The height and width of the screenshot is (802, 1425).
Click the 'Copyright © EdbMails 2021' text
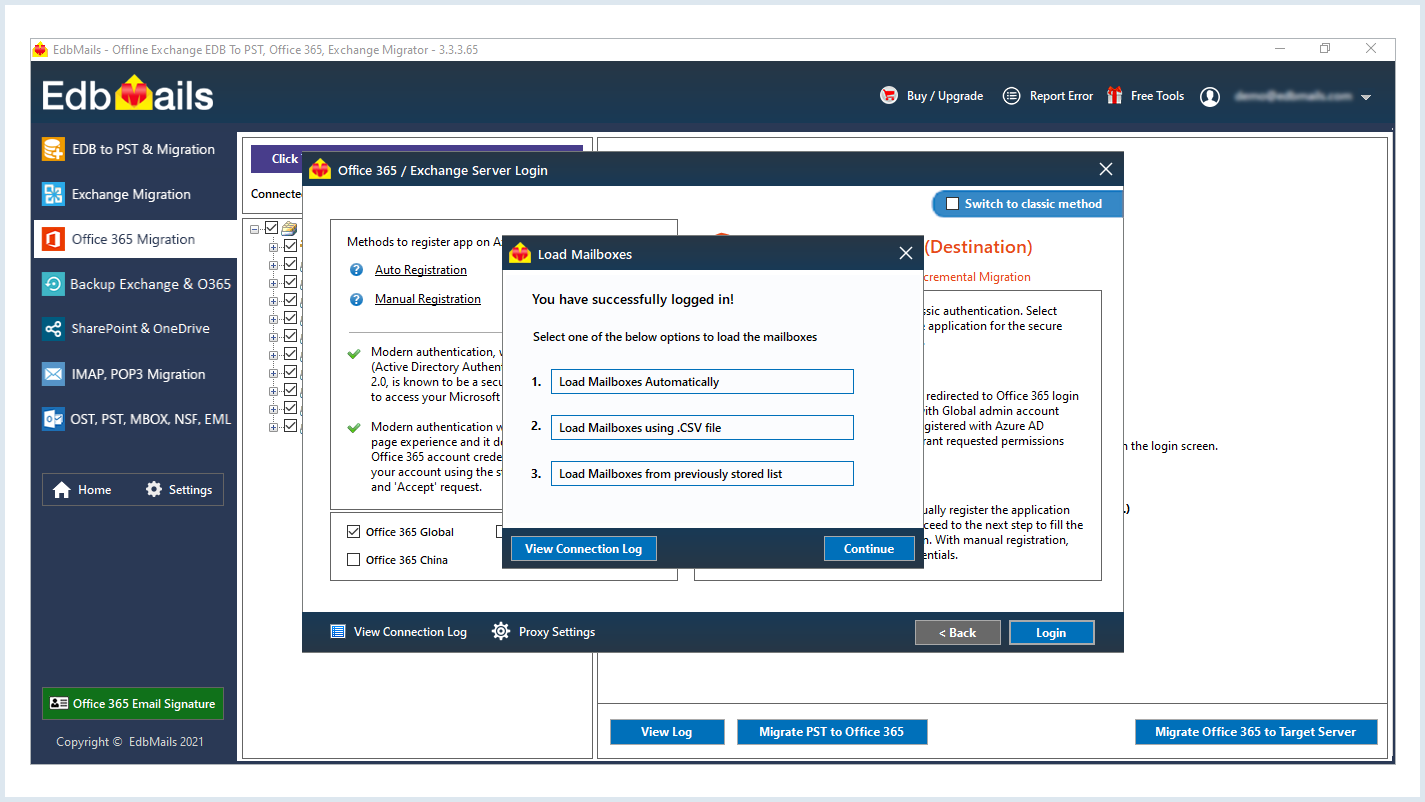click(130, 742)
